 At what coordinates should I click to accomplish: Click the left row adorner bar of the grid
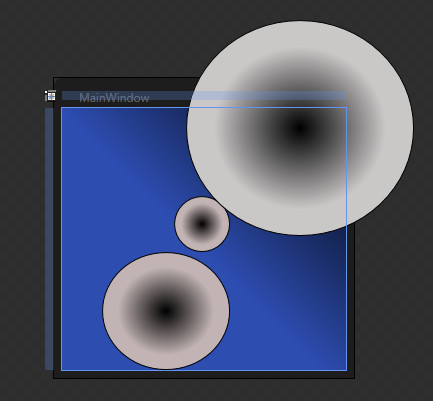[x=49, y=239]
